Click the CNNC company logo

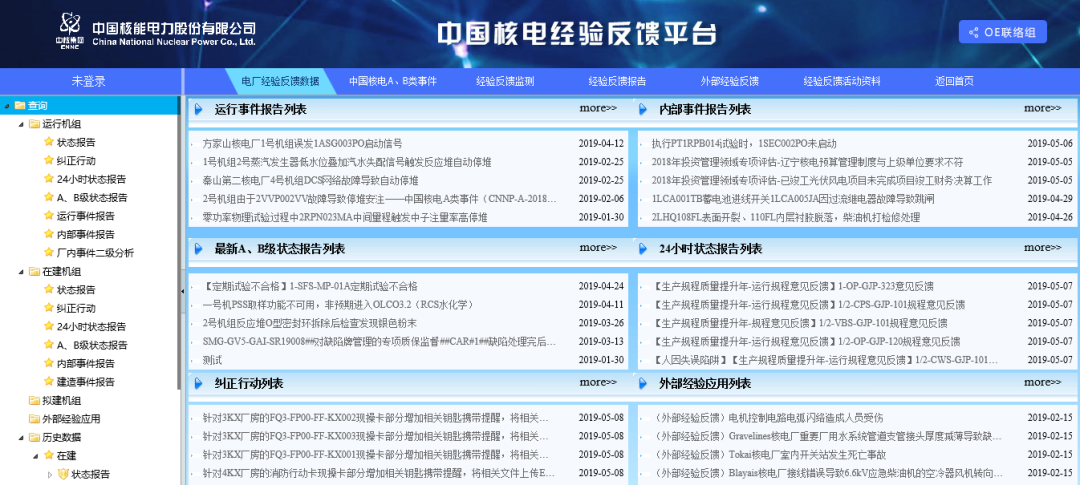tap(70, 30)
